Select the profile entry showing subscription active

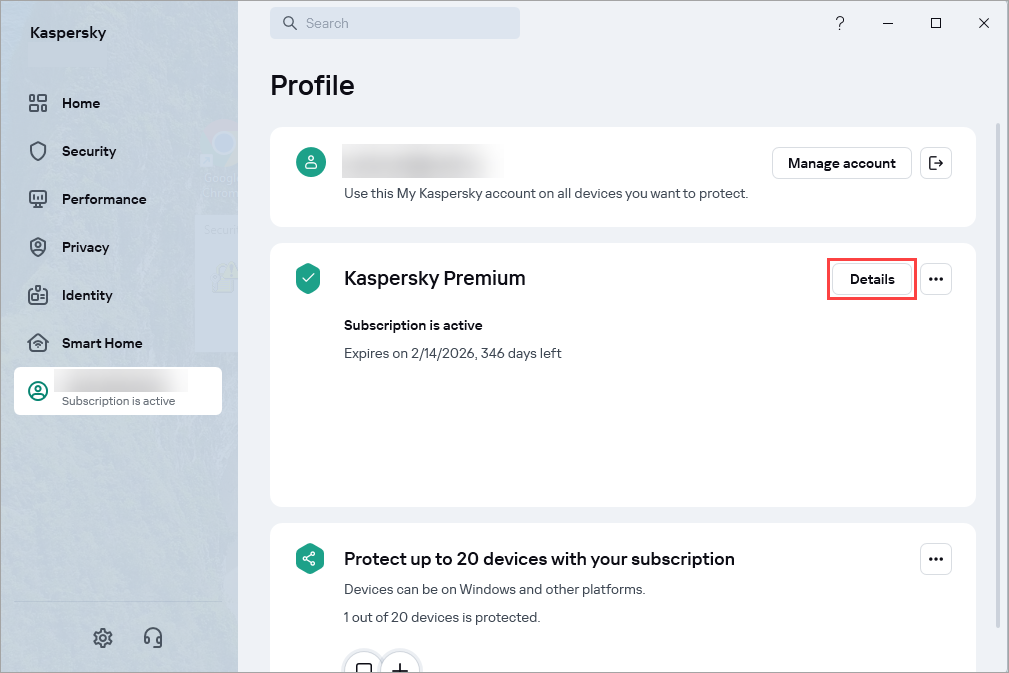[117, 390]
